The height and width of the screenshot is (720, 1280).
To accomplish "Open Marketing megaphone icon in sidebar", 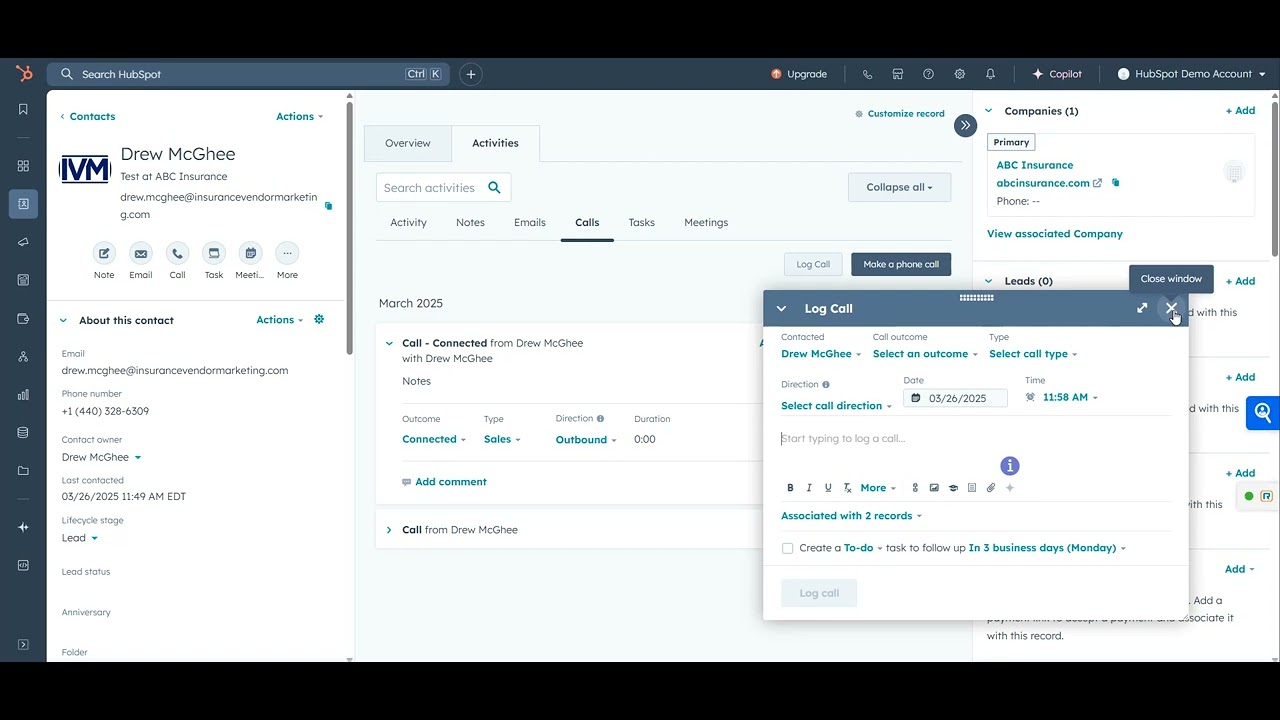I will (23, 242).
